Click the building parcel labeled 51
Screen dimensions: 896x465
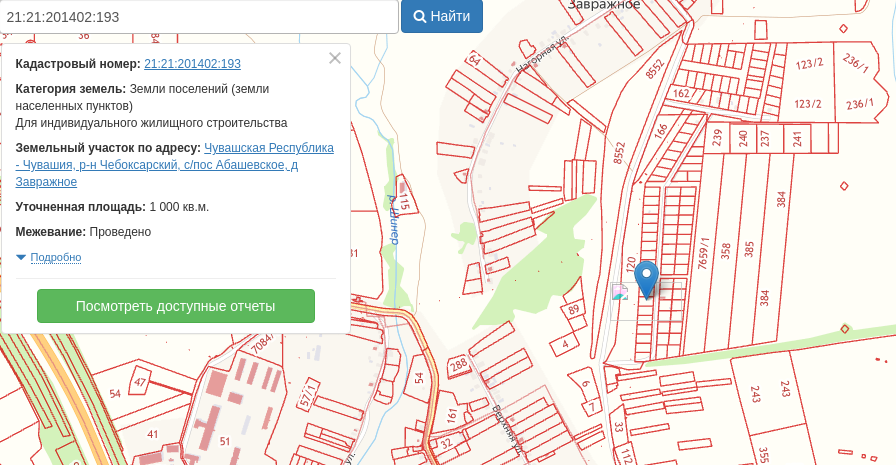(224, 441)
